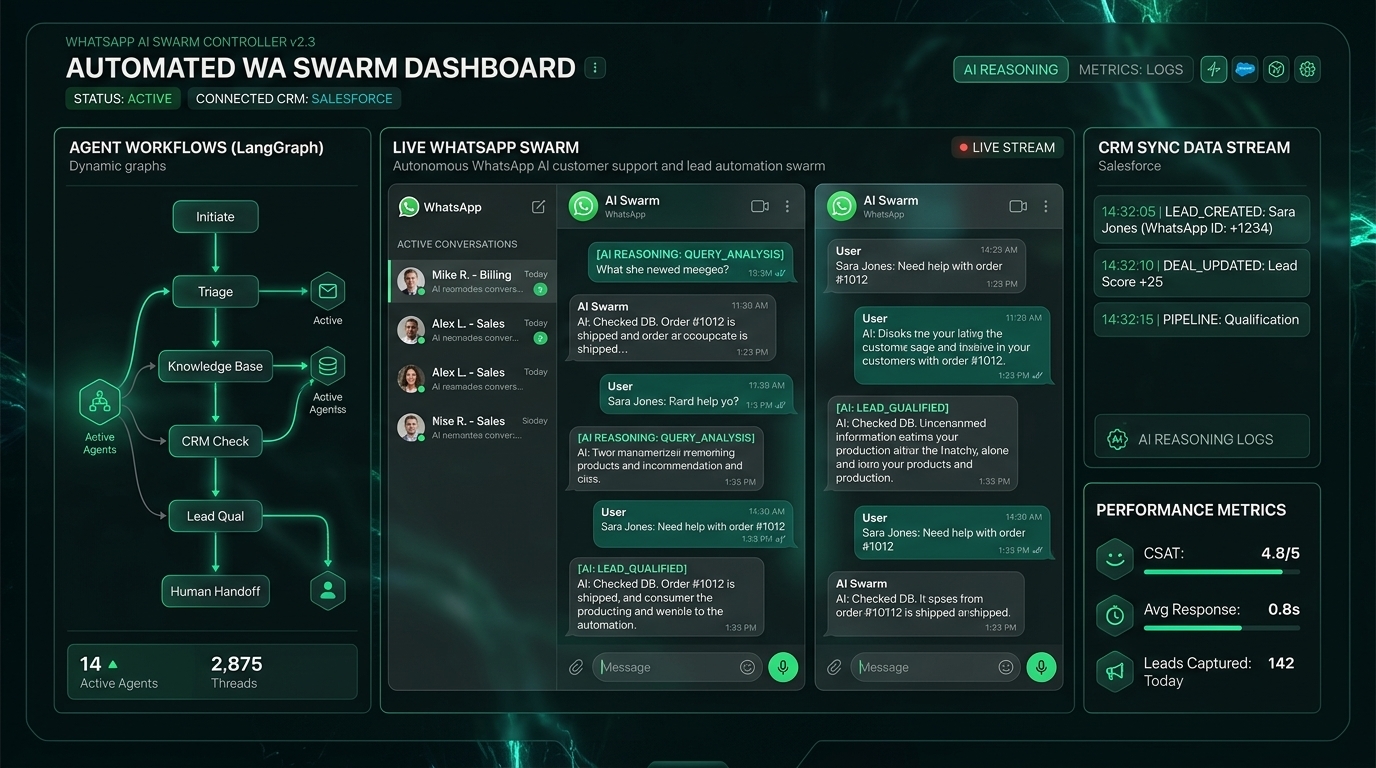Click paperclip attach icon in chat beside conversations list
Screen dimensions: 1376x768
pos(576,667)
